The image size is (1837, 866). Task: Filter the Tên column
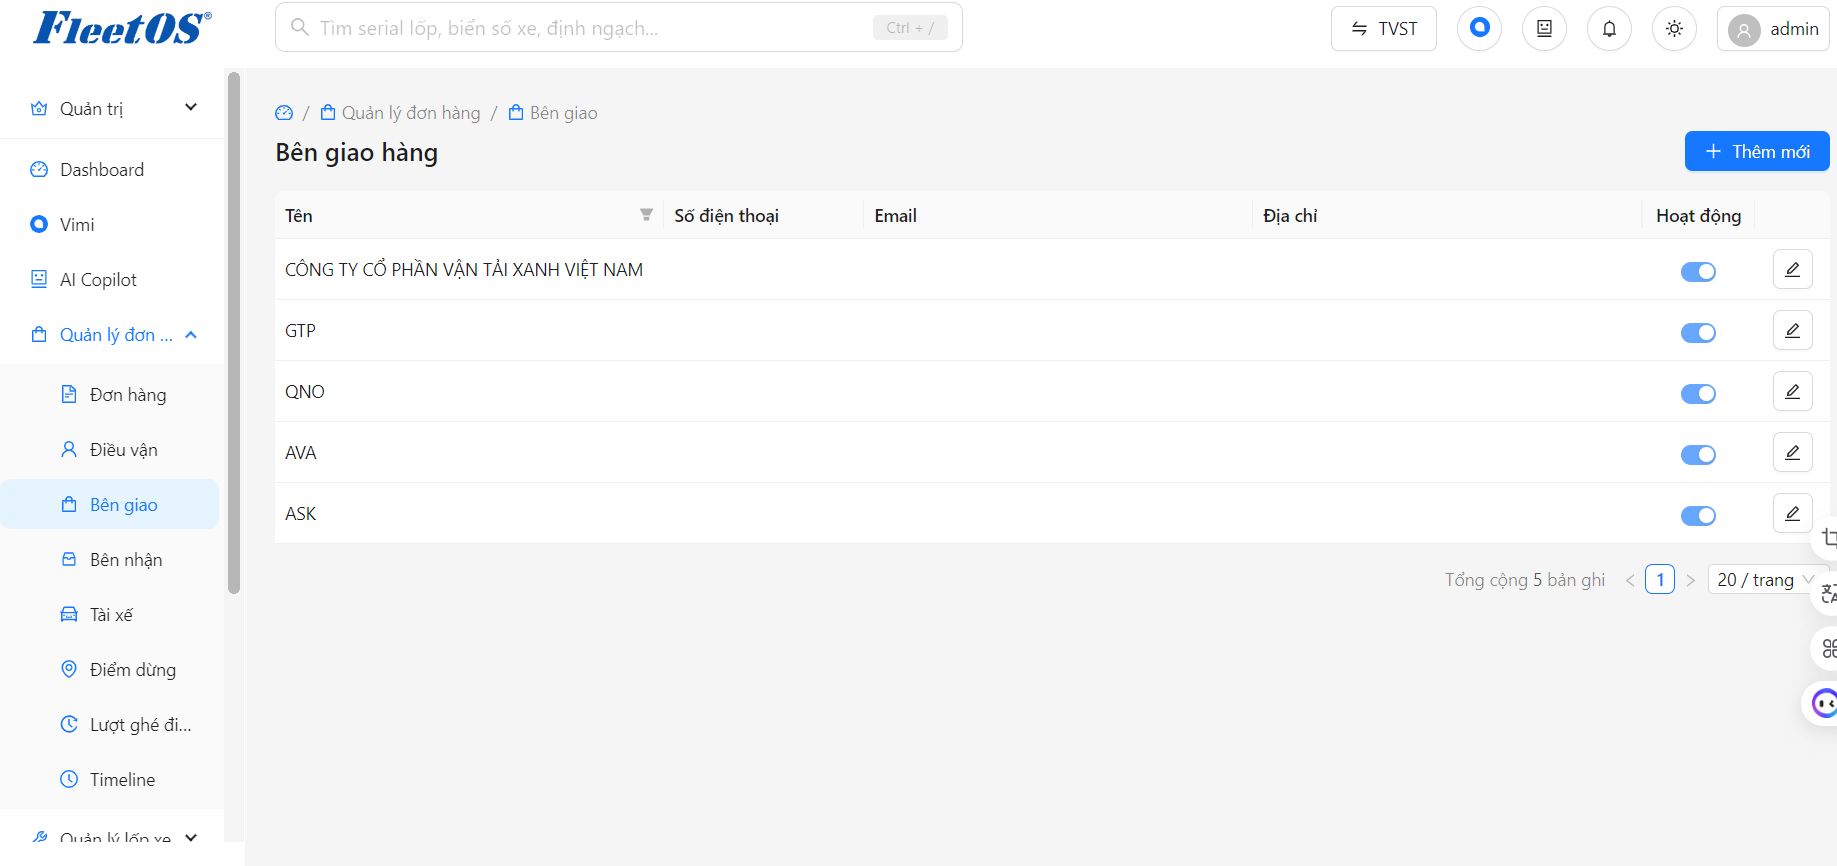click(646, 215)
